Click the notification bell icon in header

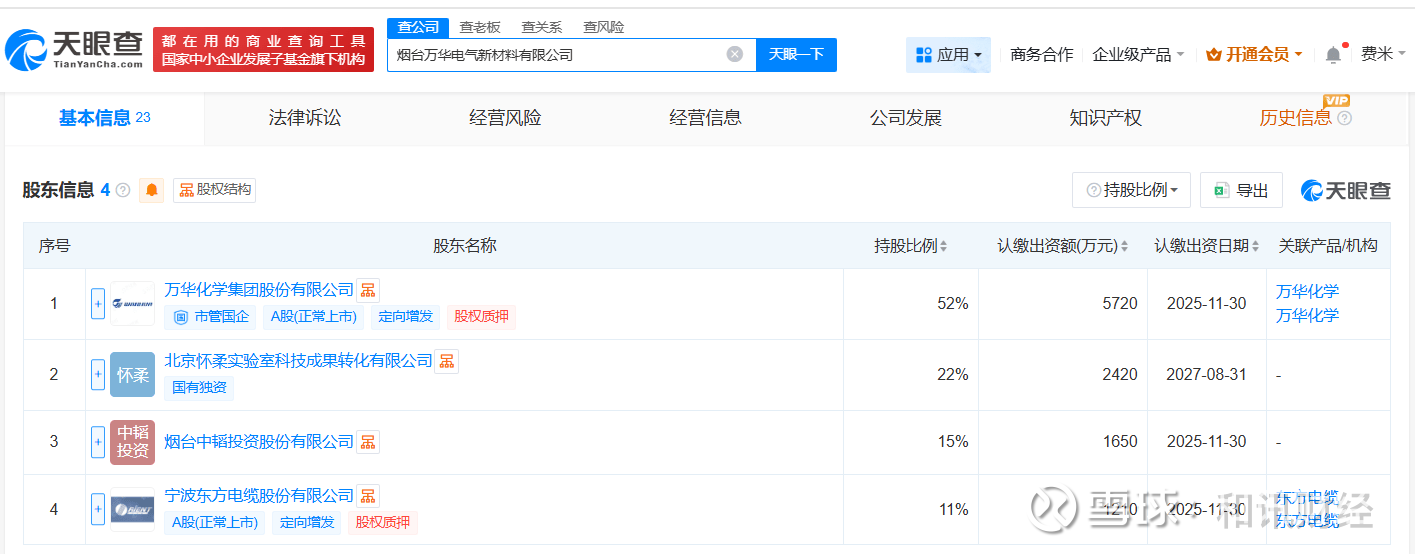tap(1333, 55)
